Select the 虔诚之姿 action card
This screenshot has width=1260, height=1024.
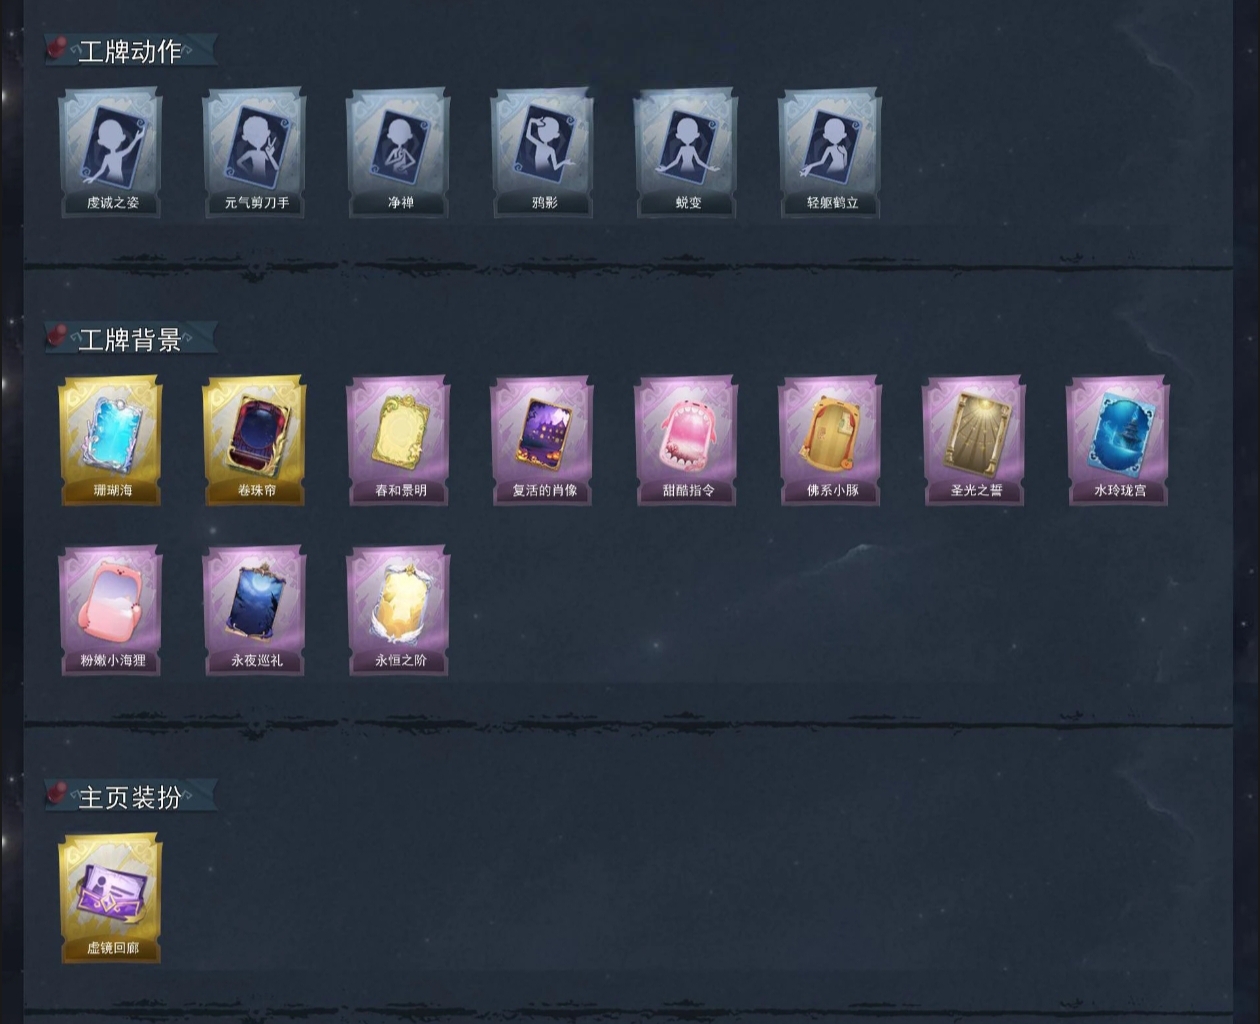click(110, 152)
